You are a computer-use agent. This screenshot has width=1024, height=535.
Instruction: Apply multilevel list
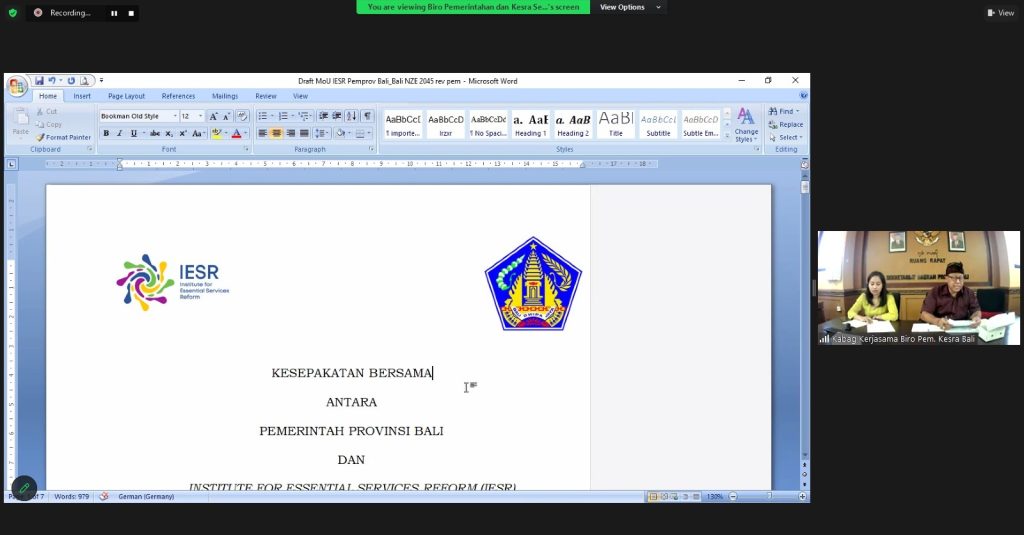tap(304, 116)
